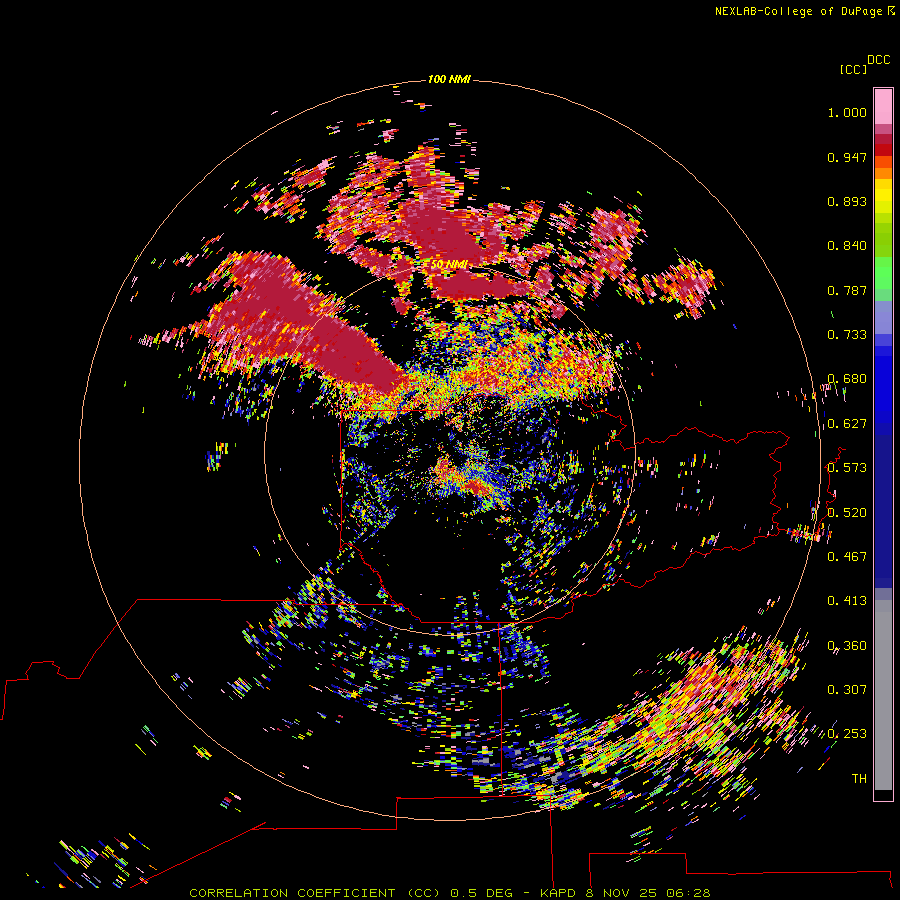Click the gray segment of the color bar
The height and width of the screenshot is (900, 900).
pyautogui.click(x=883, y=695)
